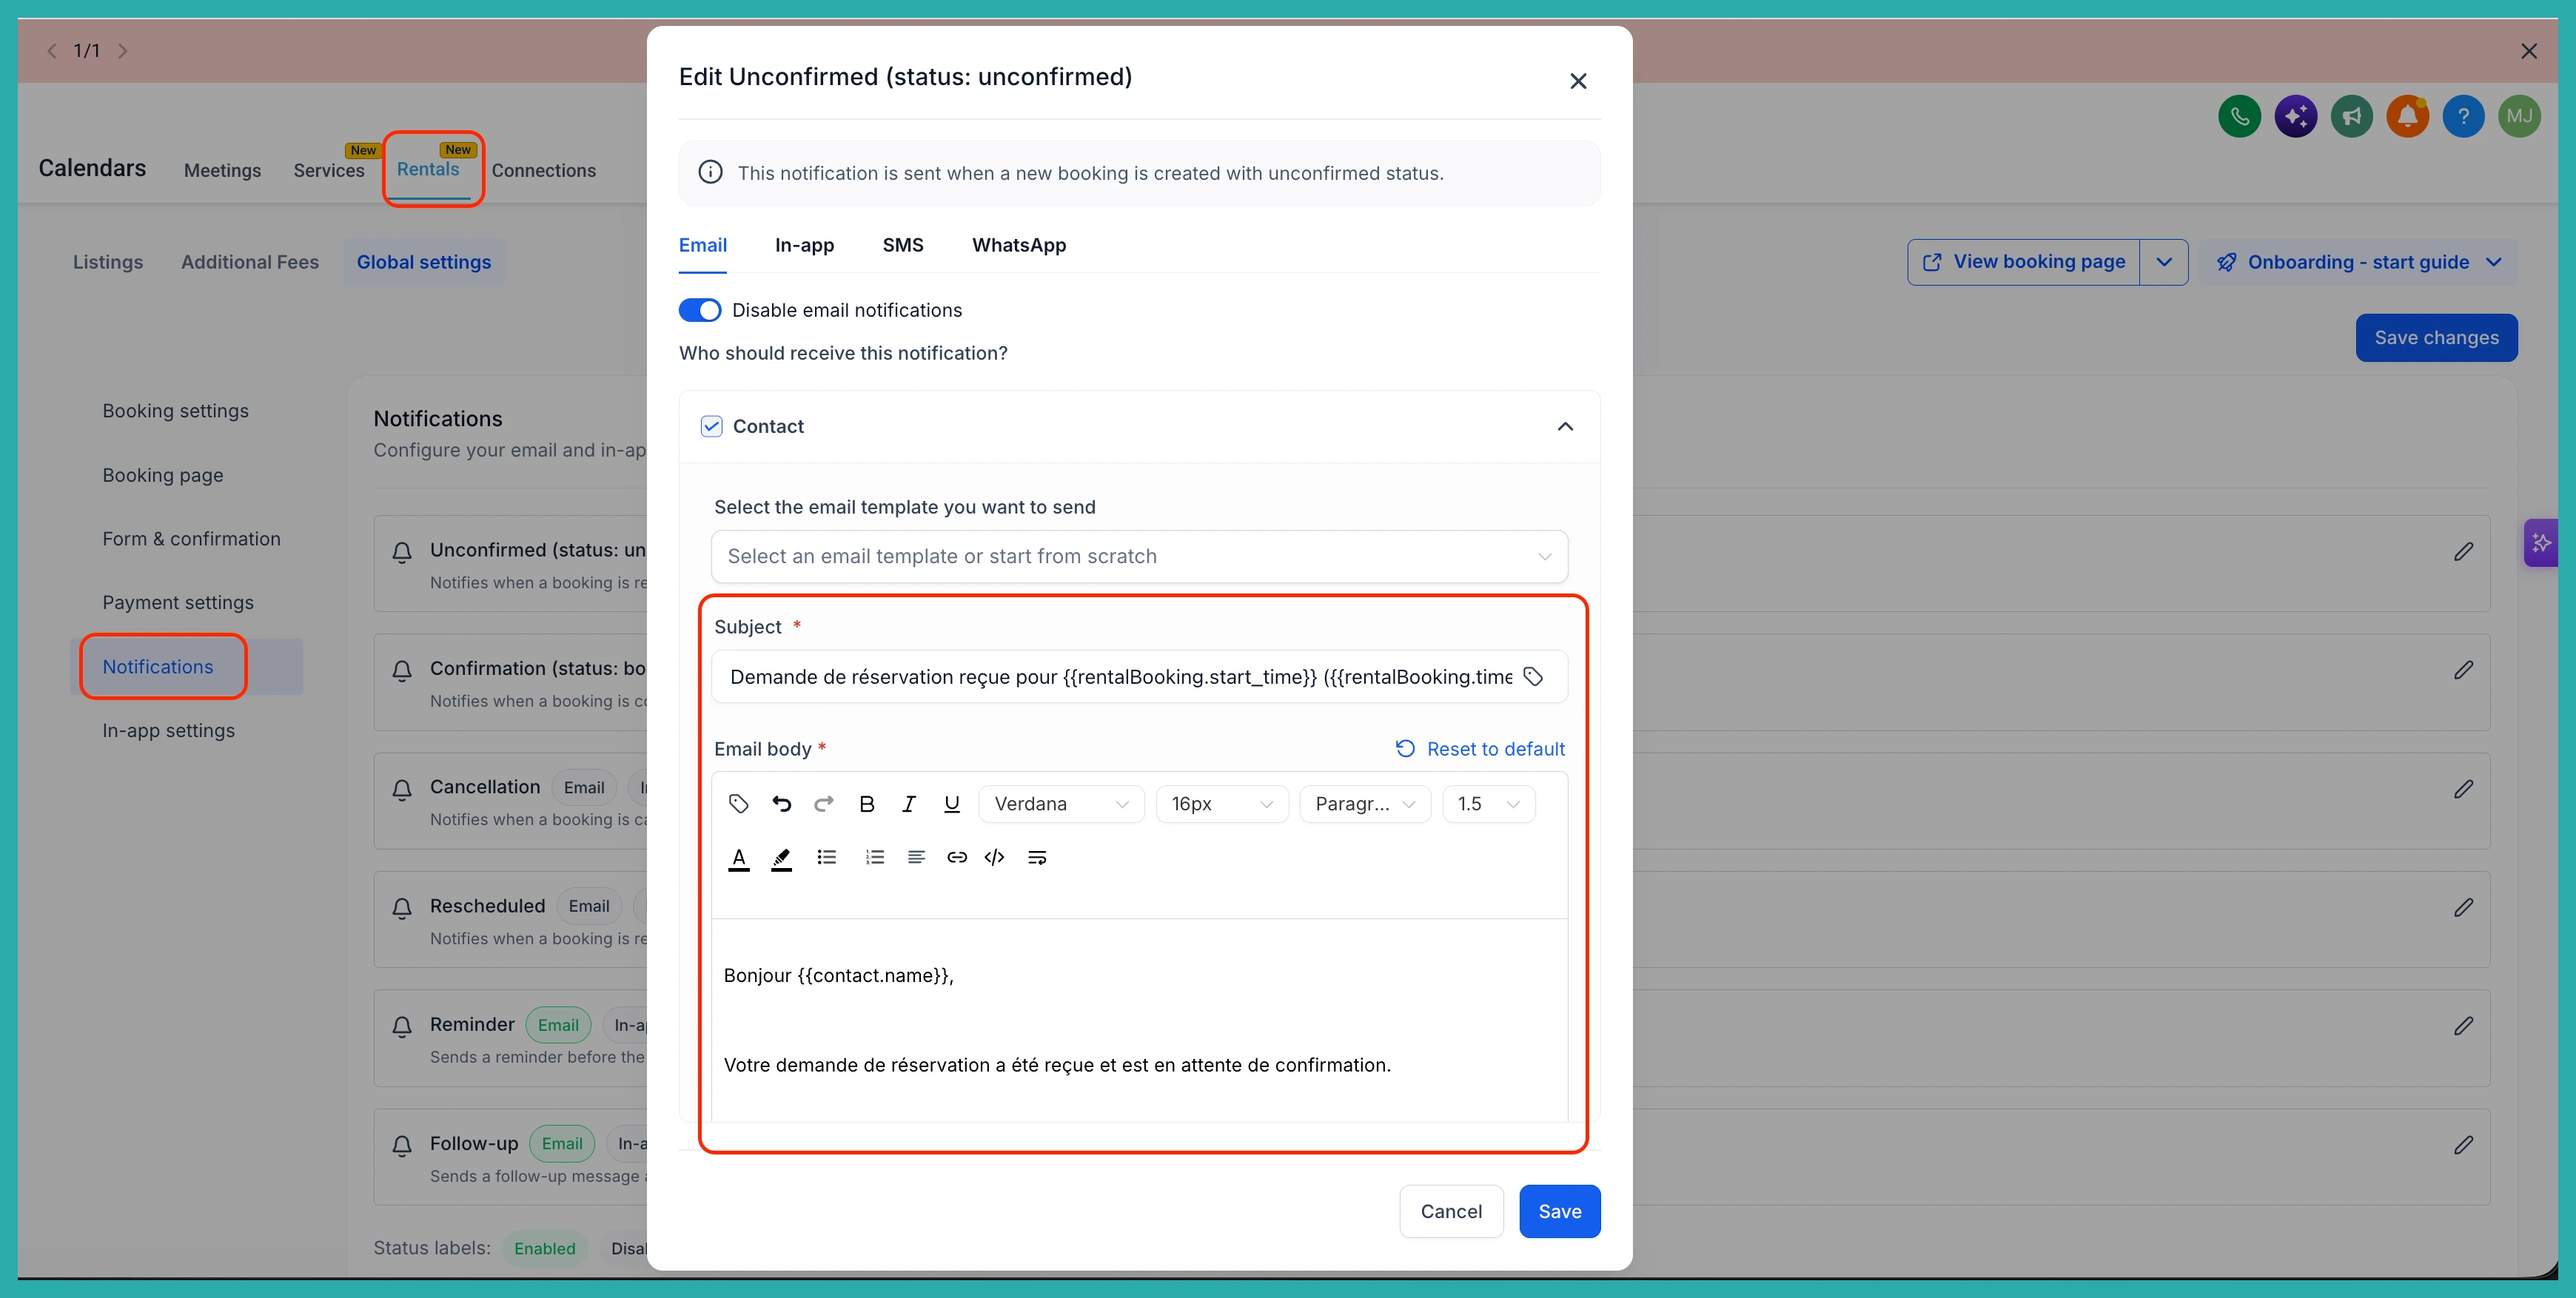Toggle underline formatting
The height and width of the screenshot is (1298, 2576).
(x=952, y=804)
